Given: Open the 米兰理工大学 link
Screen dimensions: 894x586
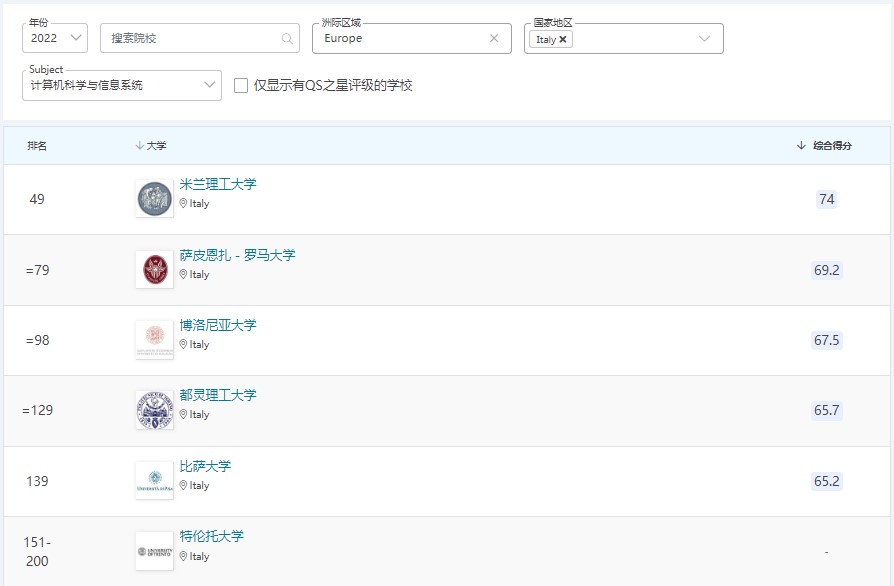Looking at the screenshot, I should coord(218,184).
